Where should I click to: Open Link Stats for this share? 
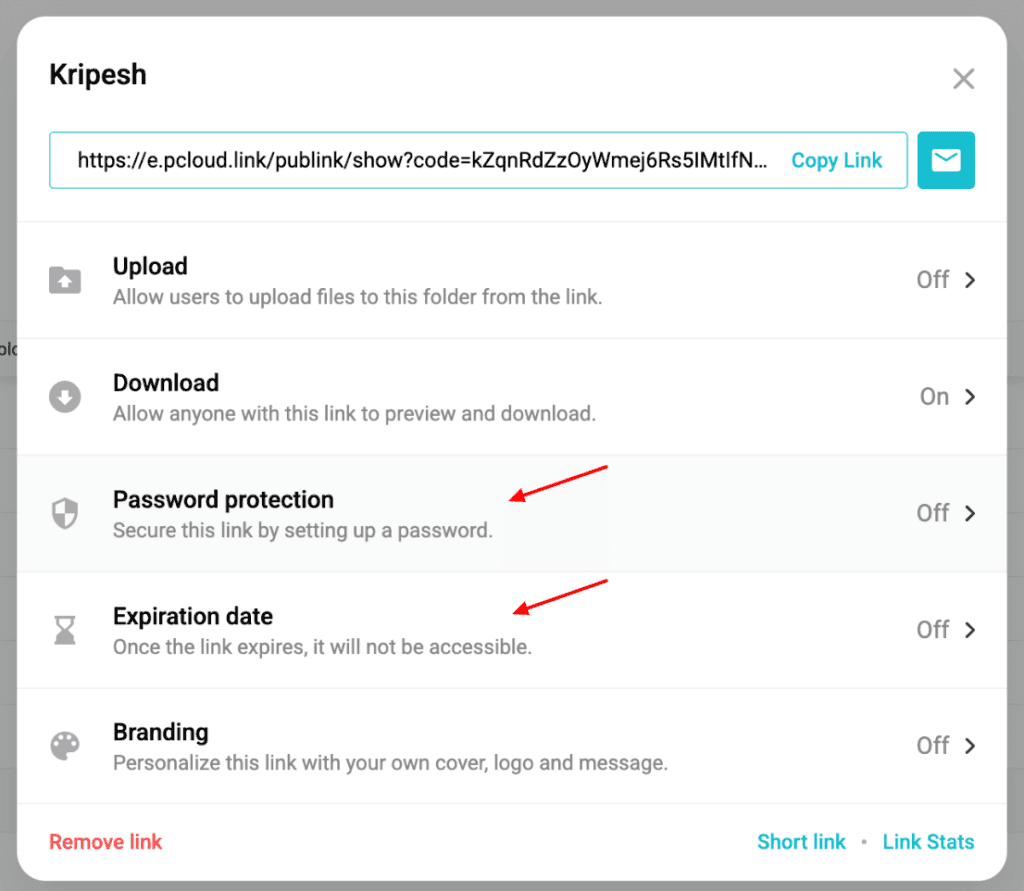pos(928,841)
